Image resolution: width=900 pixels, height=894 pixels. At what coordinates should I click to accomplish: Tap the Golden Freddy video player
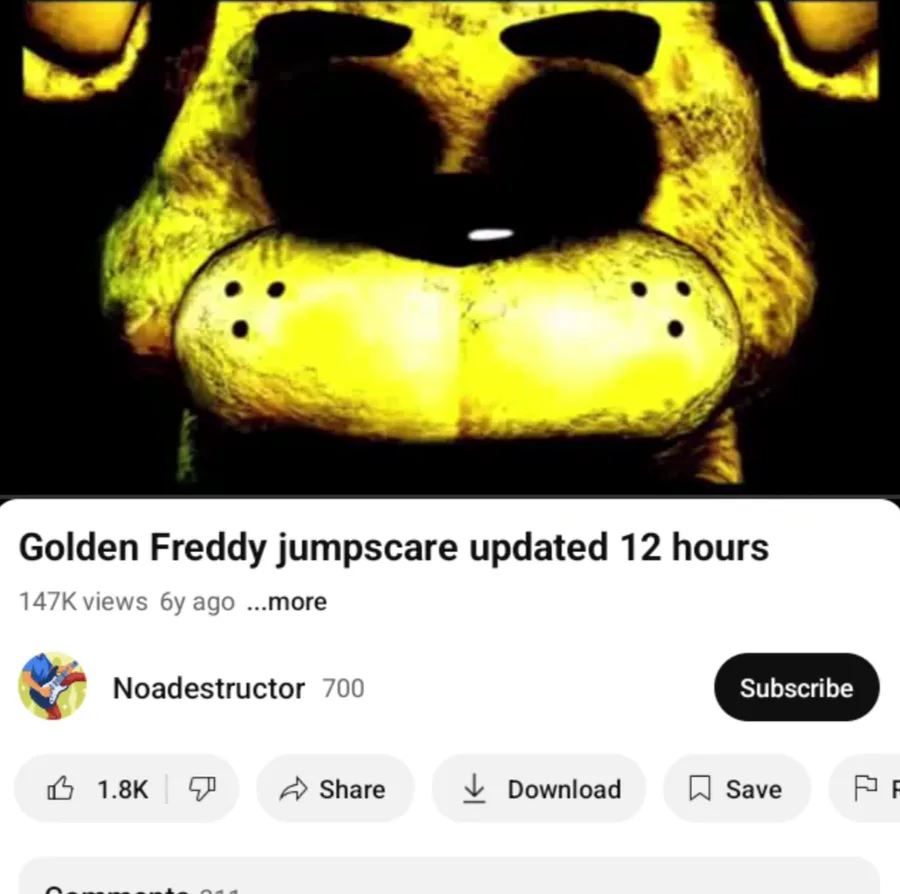click(450, 247)
